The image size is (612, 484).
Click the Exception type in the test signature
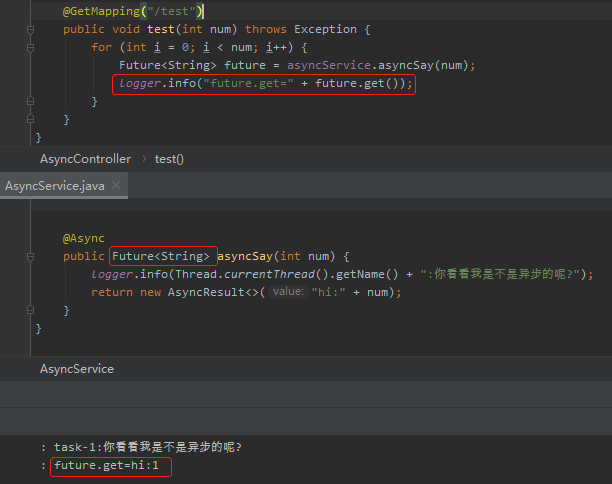tap(325, 29)
